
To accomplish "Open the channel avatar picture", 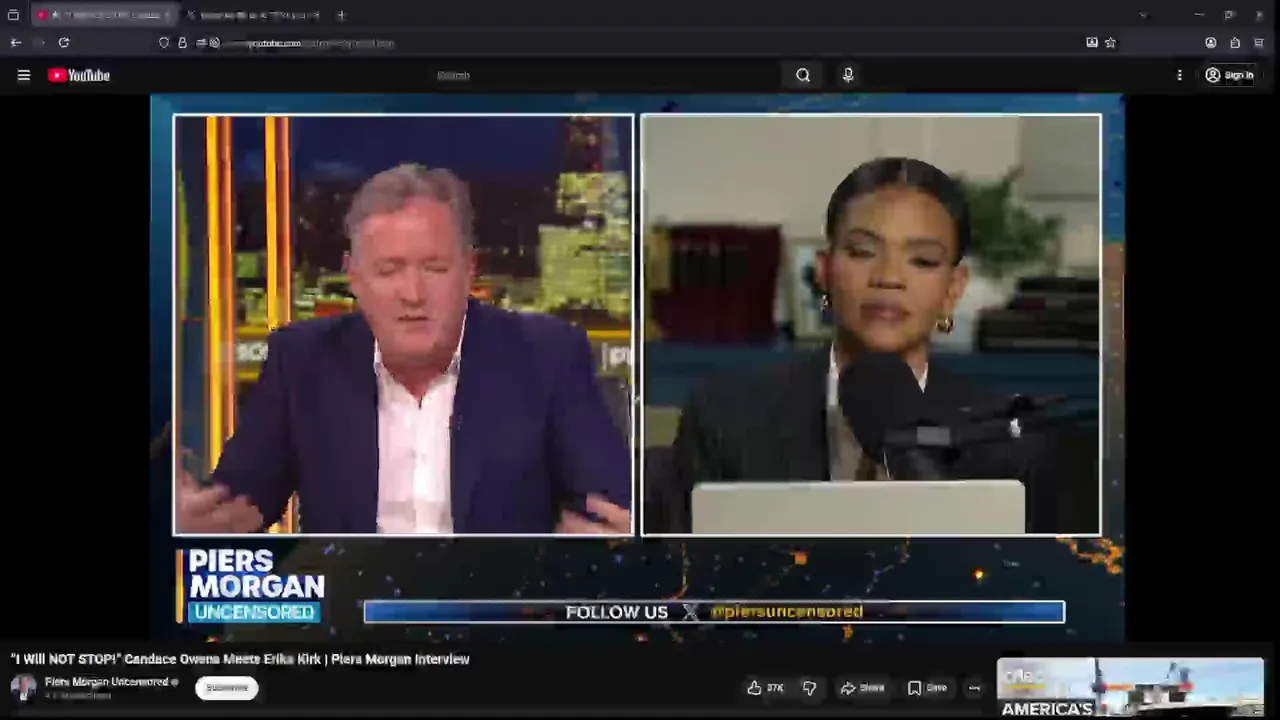I will click(23, 687).
